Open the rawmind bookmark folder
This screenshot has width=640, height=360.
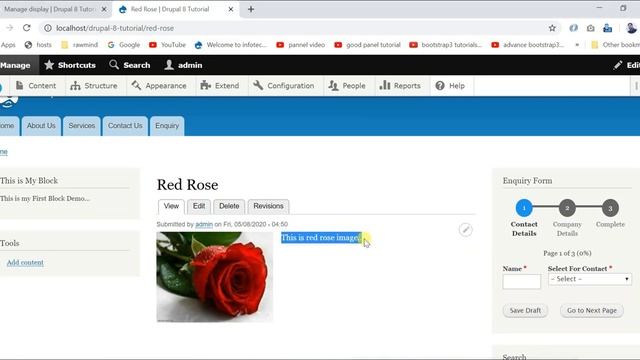click(x=80, y=45)
